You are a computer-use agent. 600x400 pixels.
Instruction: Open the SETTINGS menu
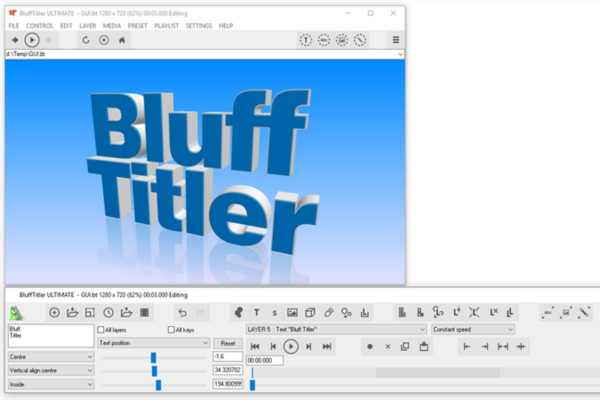[x=199, y=26]
